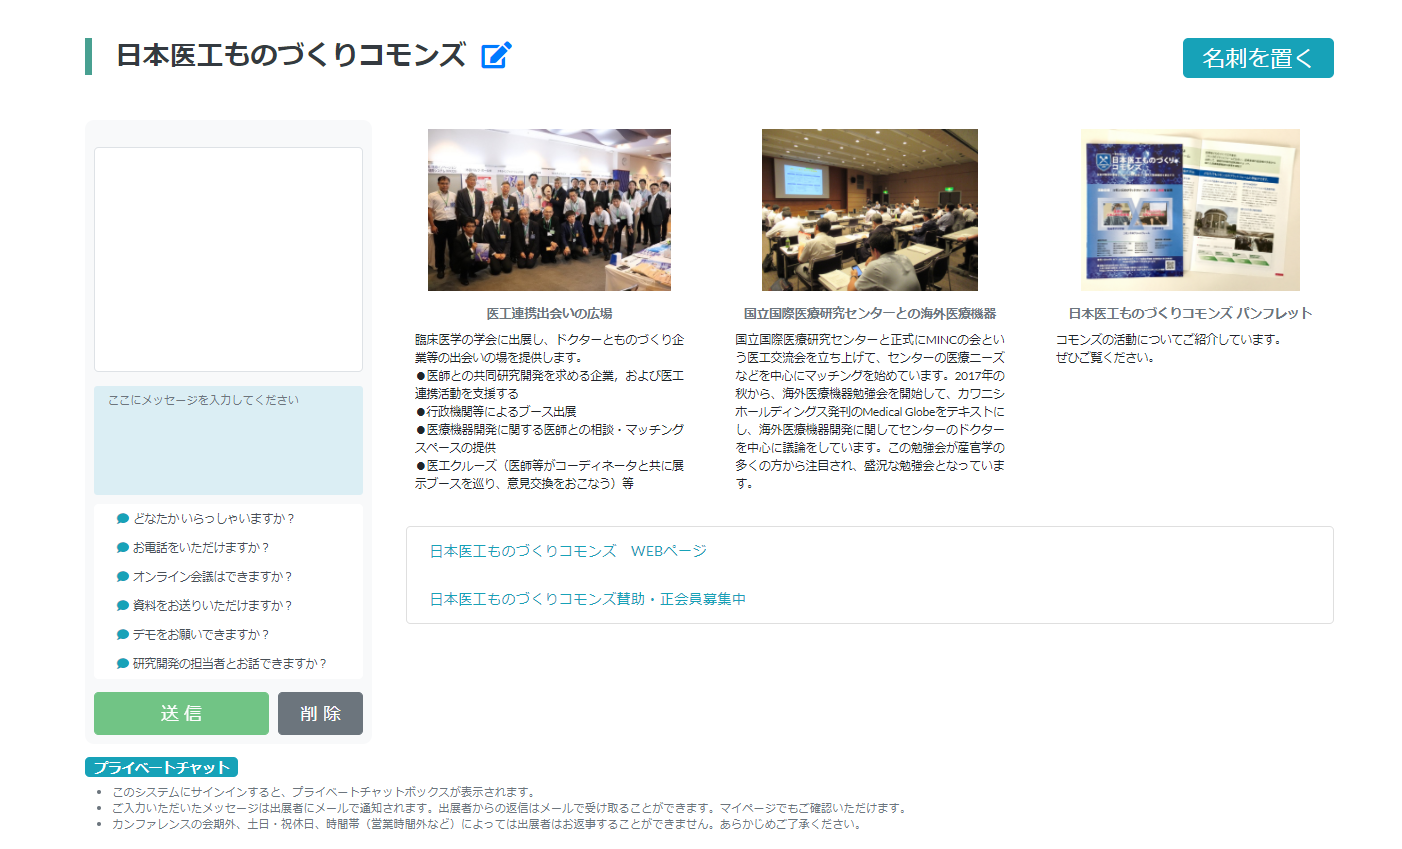This screenshot has width=1402, height=849.
Task: Click speech bubble icon beside デモをお願いできますか
Action: pos(123,635)
